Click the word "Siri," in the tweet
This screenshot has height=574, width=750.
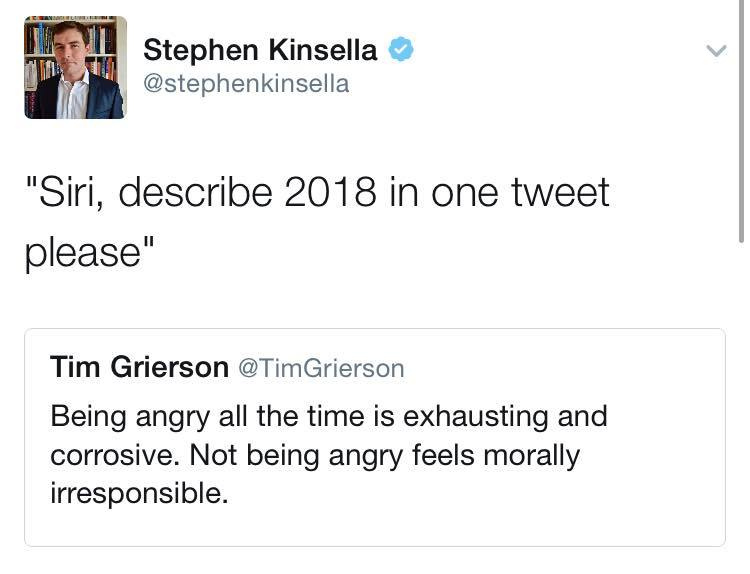pyautogui.click(x=66, y=192)
